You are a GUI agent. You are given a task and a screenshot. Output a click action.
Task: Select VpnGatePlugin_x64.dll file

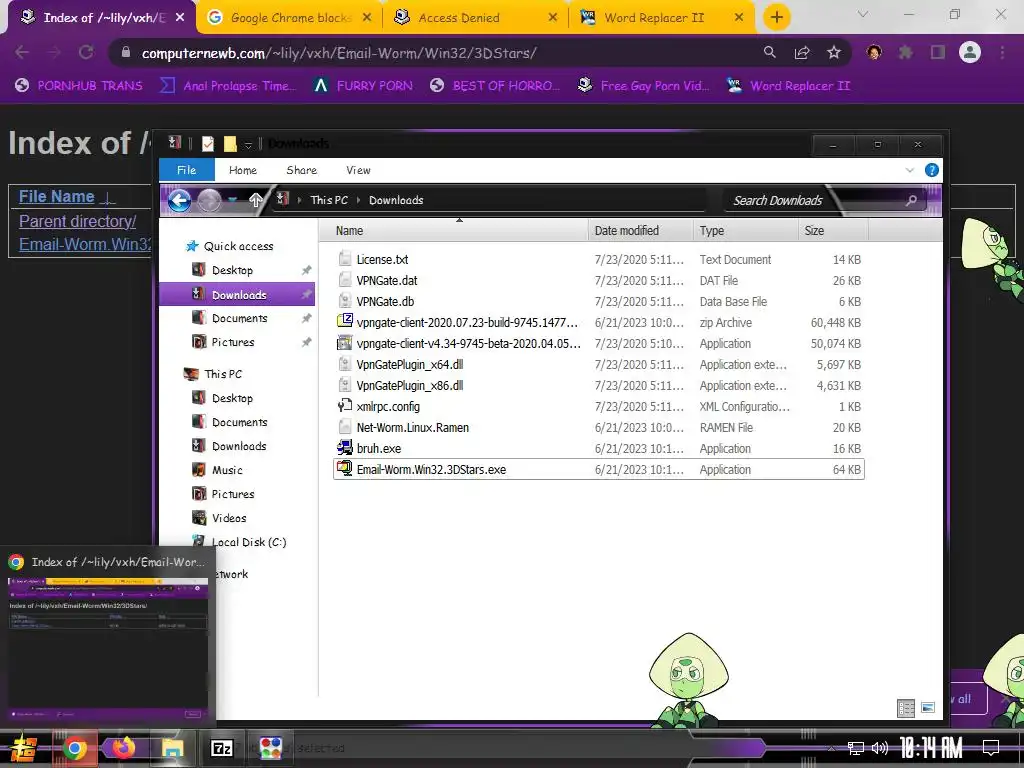coord(599,364)
